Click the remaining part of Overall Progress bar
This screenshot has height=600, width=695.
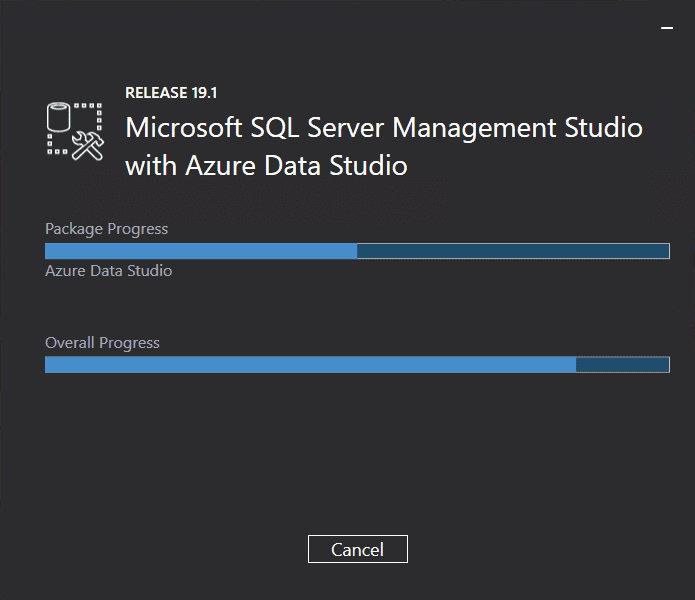click(623, 365)
